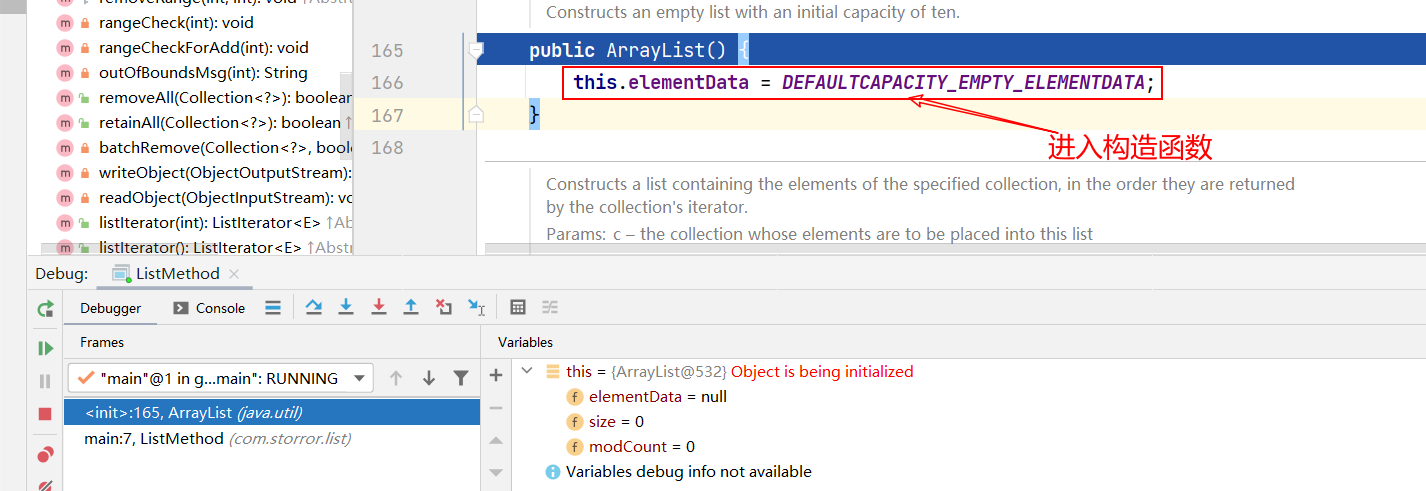Click the blue Step Into arrow

tap(346, 308)
